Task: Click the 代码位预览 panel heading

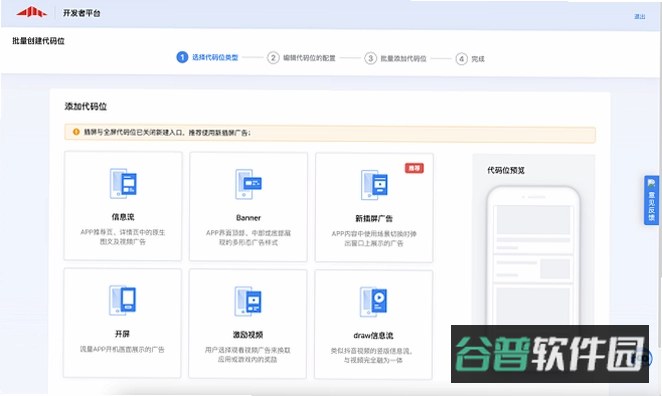Action: 506,170
